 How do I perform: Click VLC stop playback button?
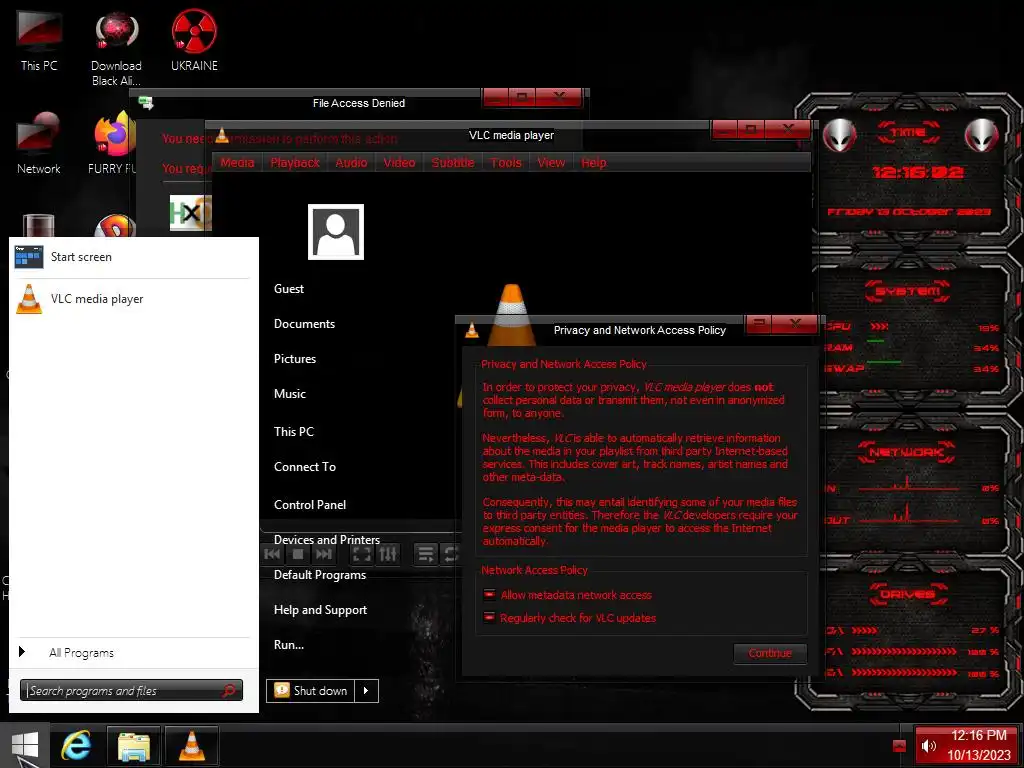click(x=298, y=554)
